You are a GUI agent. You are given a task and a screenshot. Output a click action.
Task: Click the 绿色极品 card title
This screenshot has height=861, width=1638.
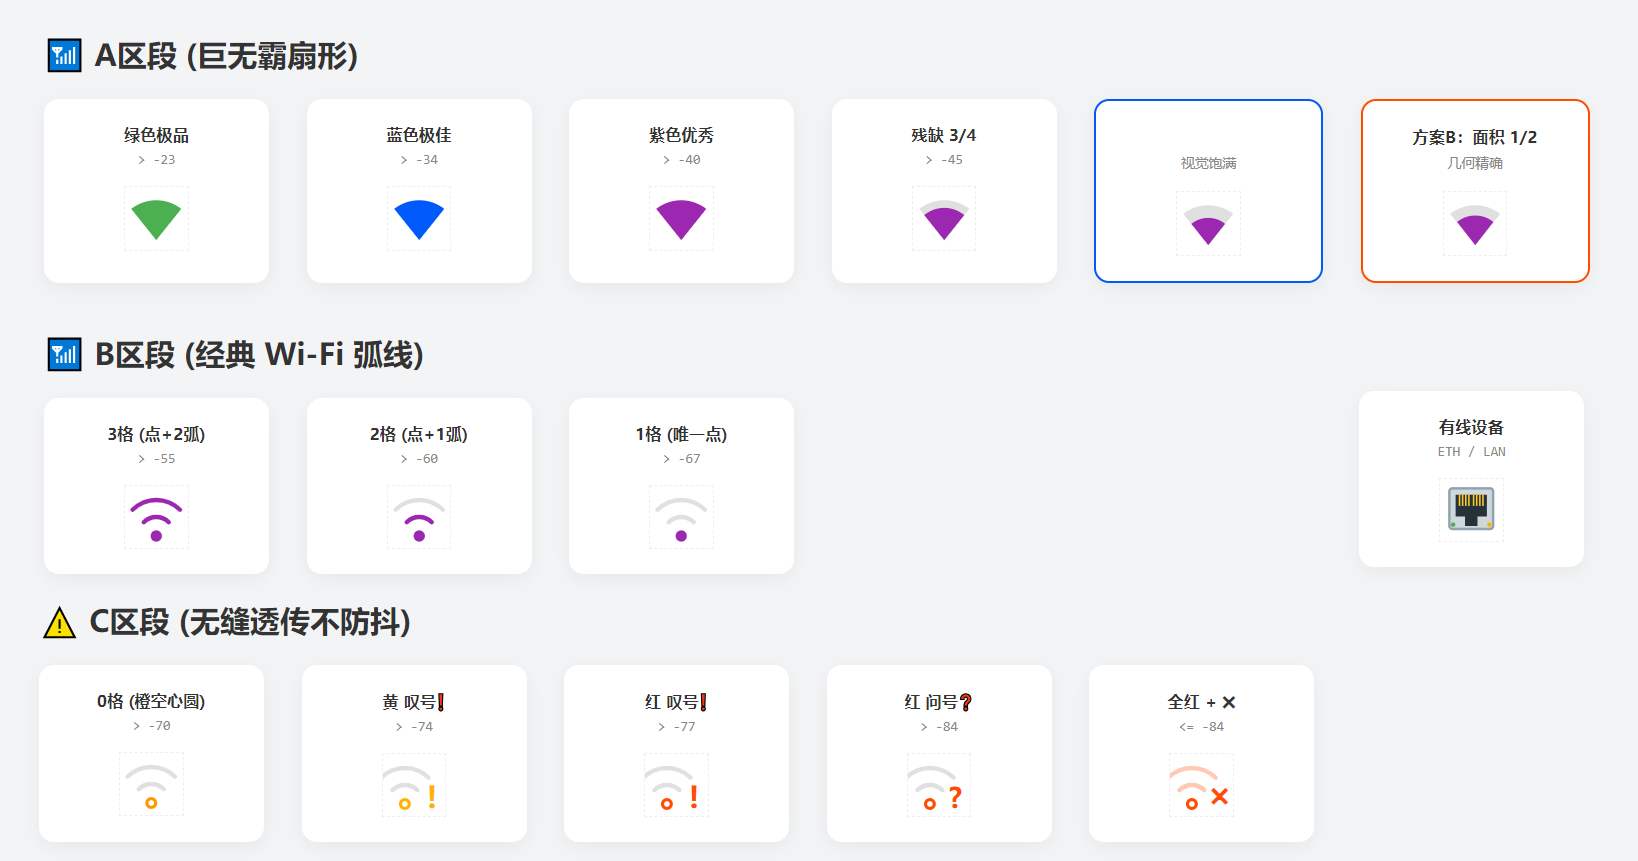click(156, 135)
